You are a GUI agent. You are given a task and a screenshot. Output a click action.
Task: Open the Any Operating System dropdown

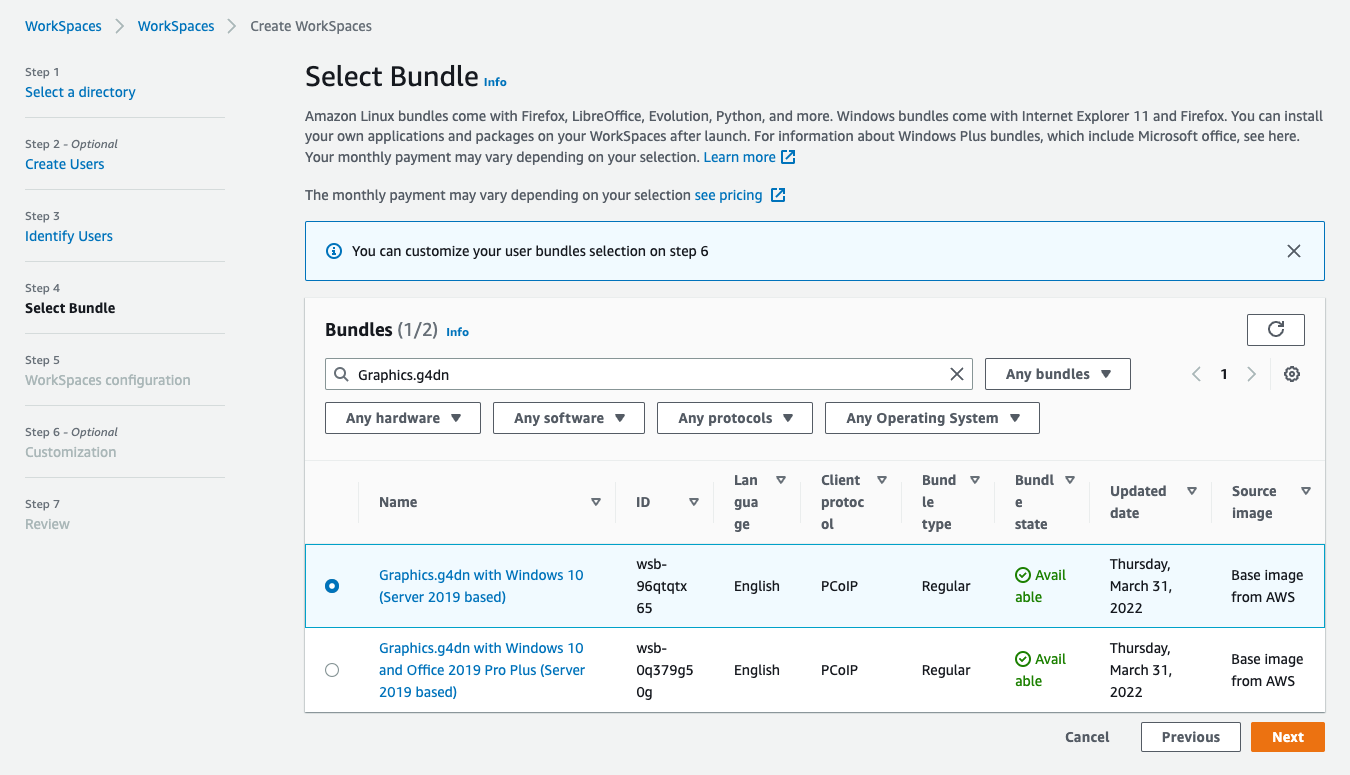coord(932,418)
